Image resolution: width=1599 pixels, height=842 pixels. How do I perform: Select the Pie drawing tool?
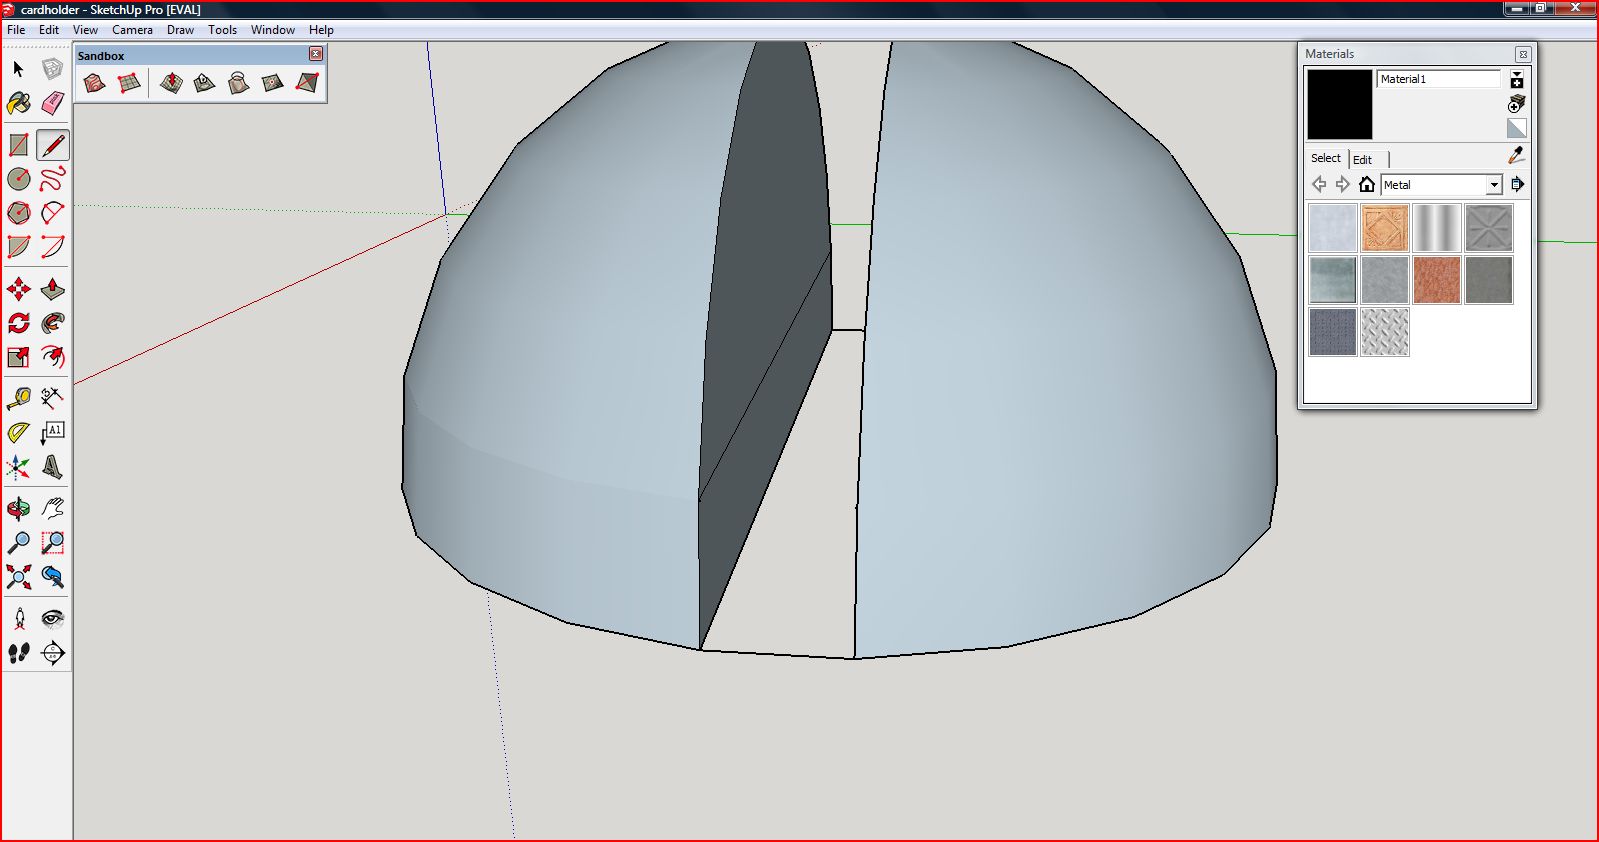19,247
